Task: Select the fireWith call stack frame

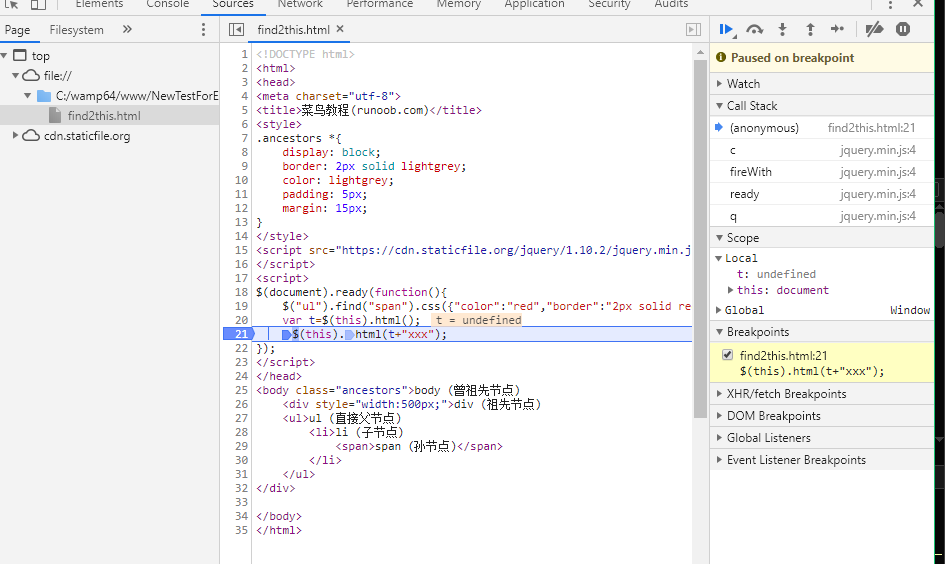Action: pyautogui.click(x=822, y=172)
